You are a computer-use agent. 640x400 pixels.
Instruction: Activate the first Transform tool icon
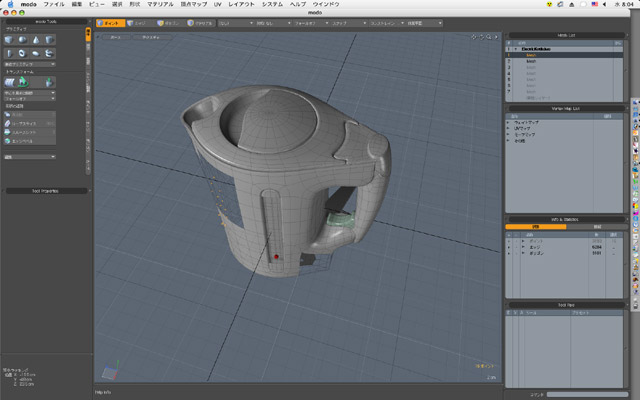(9, 82)
